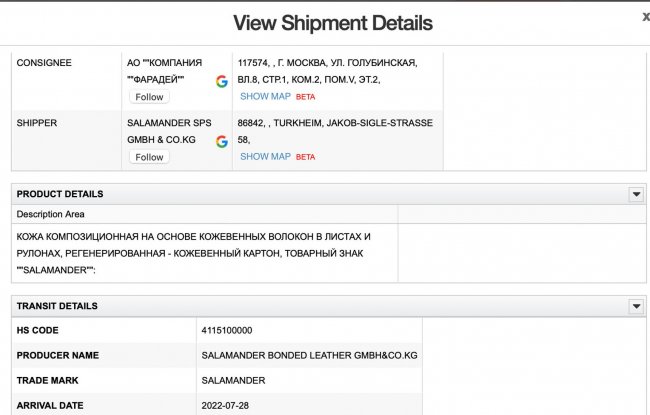Click producer name Salamander Bonded Leather value
This screenshot has height=415, width=650.
(x=308, y=355)
